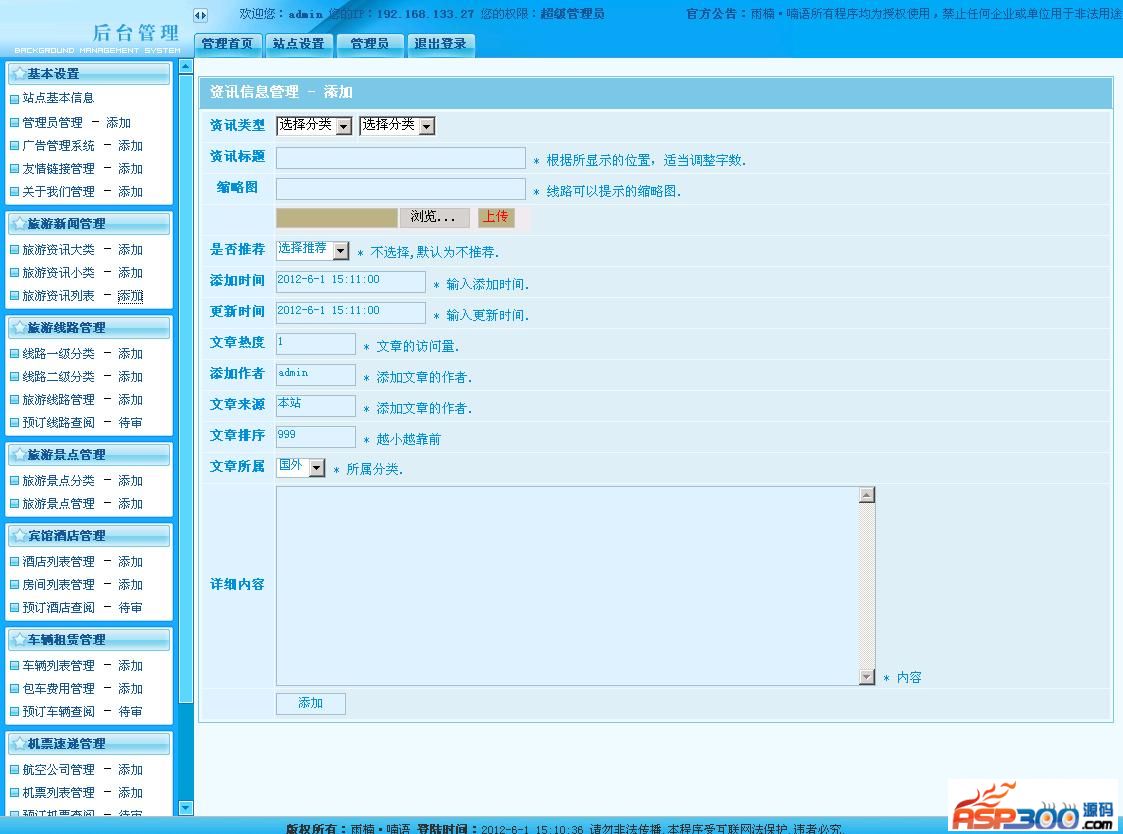
Task: Open the first 选择分类 dropdown
Action: 314,126
